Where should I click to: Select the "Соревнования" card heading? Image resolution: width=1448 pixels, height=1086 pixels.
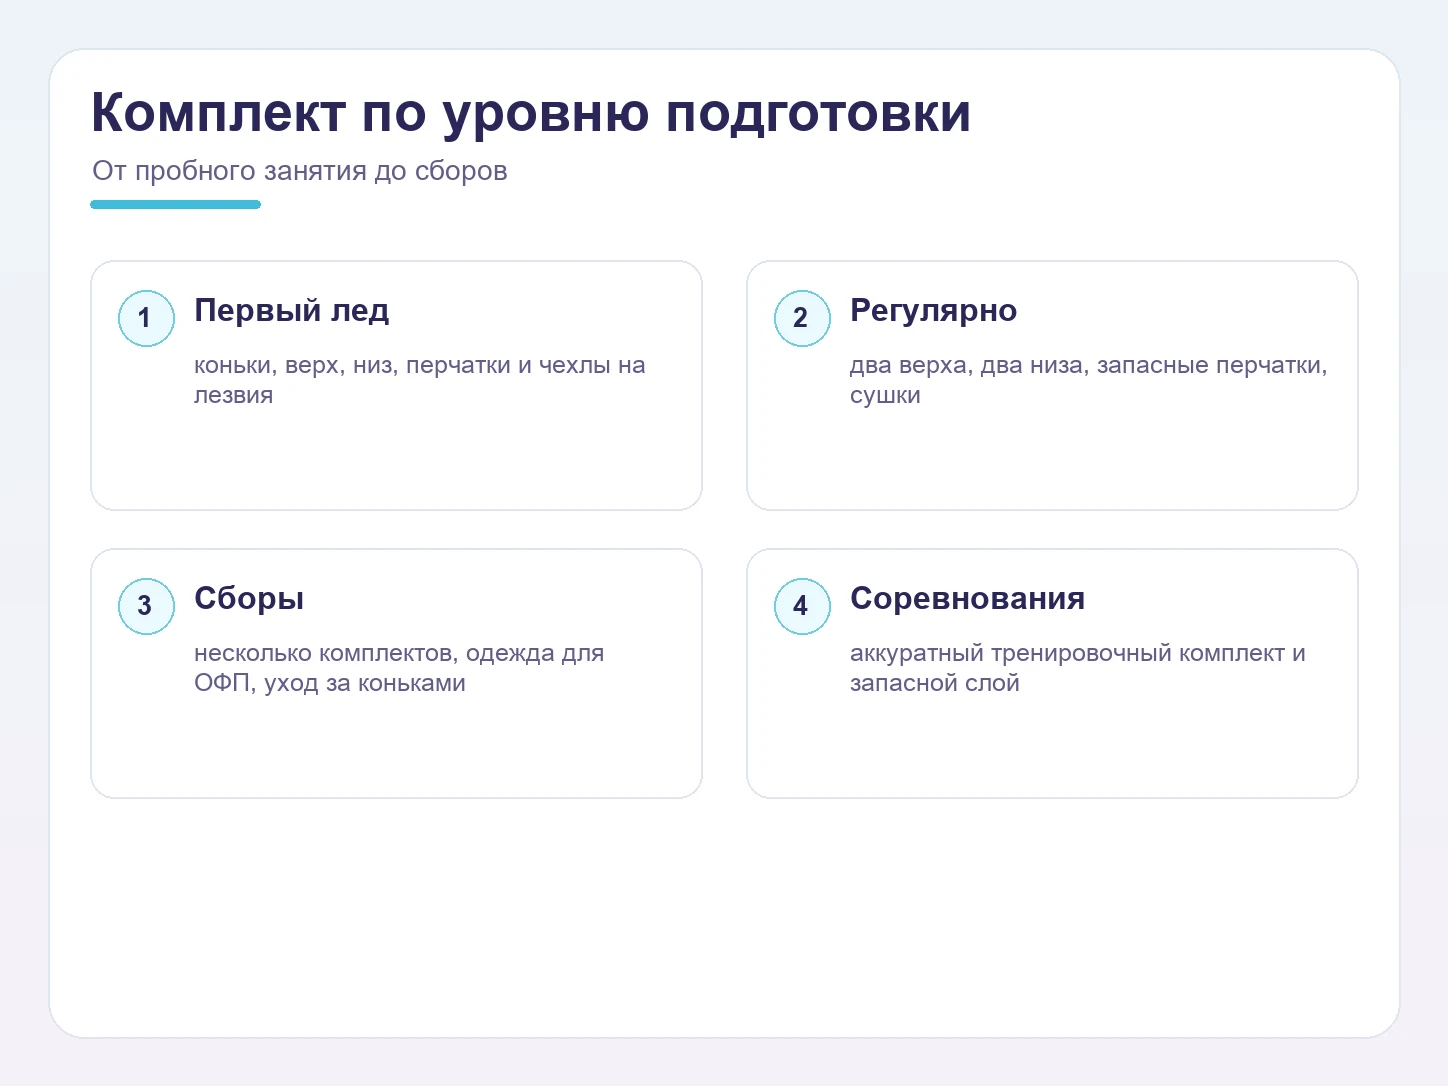967,599
